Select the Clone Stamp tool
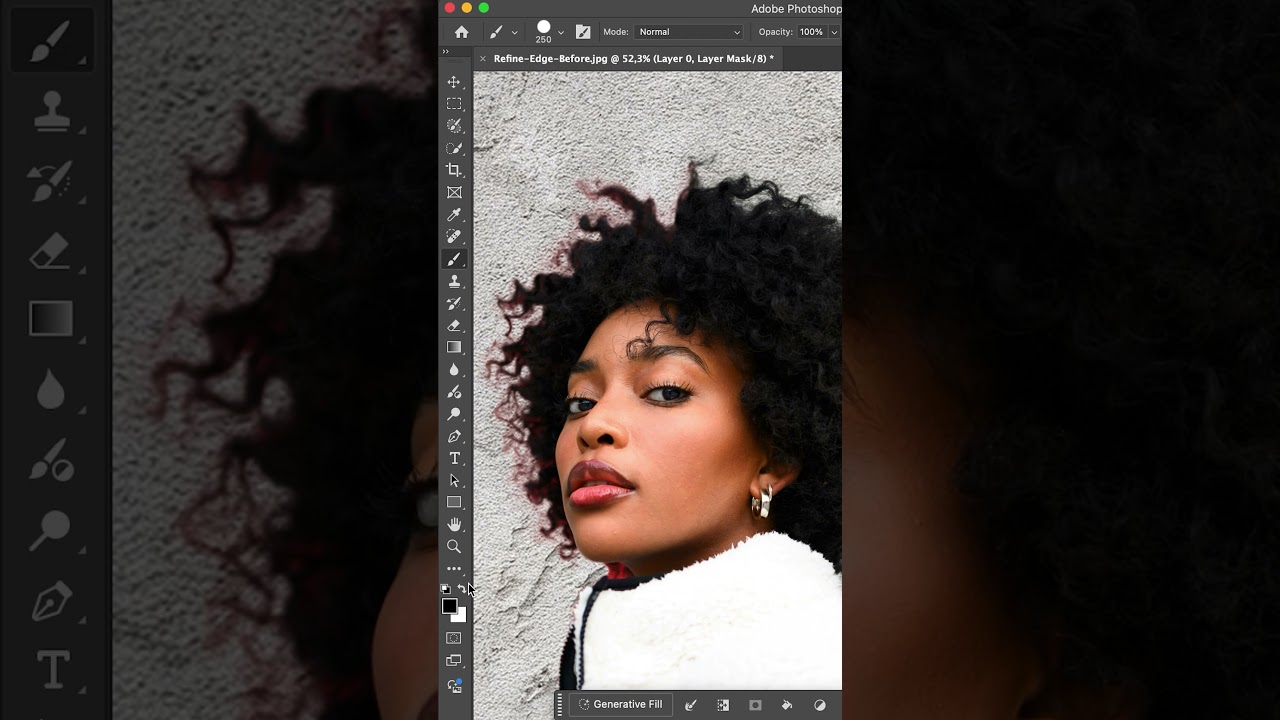 (454, 281)
